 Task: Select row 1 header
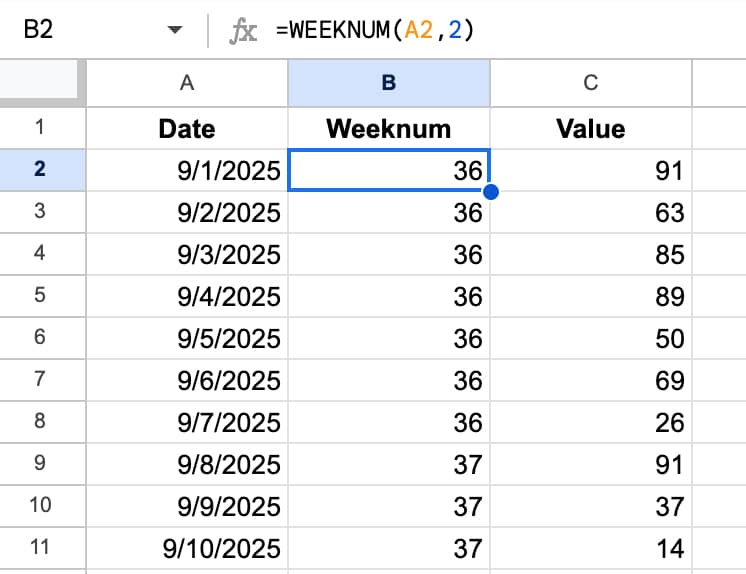tap(42, 128)
